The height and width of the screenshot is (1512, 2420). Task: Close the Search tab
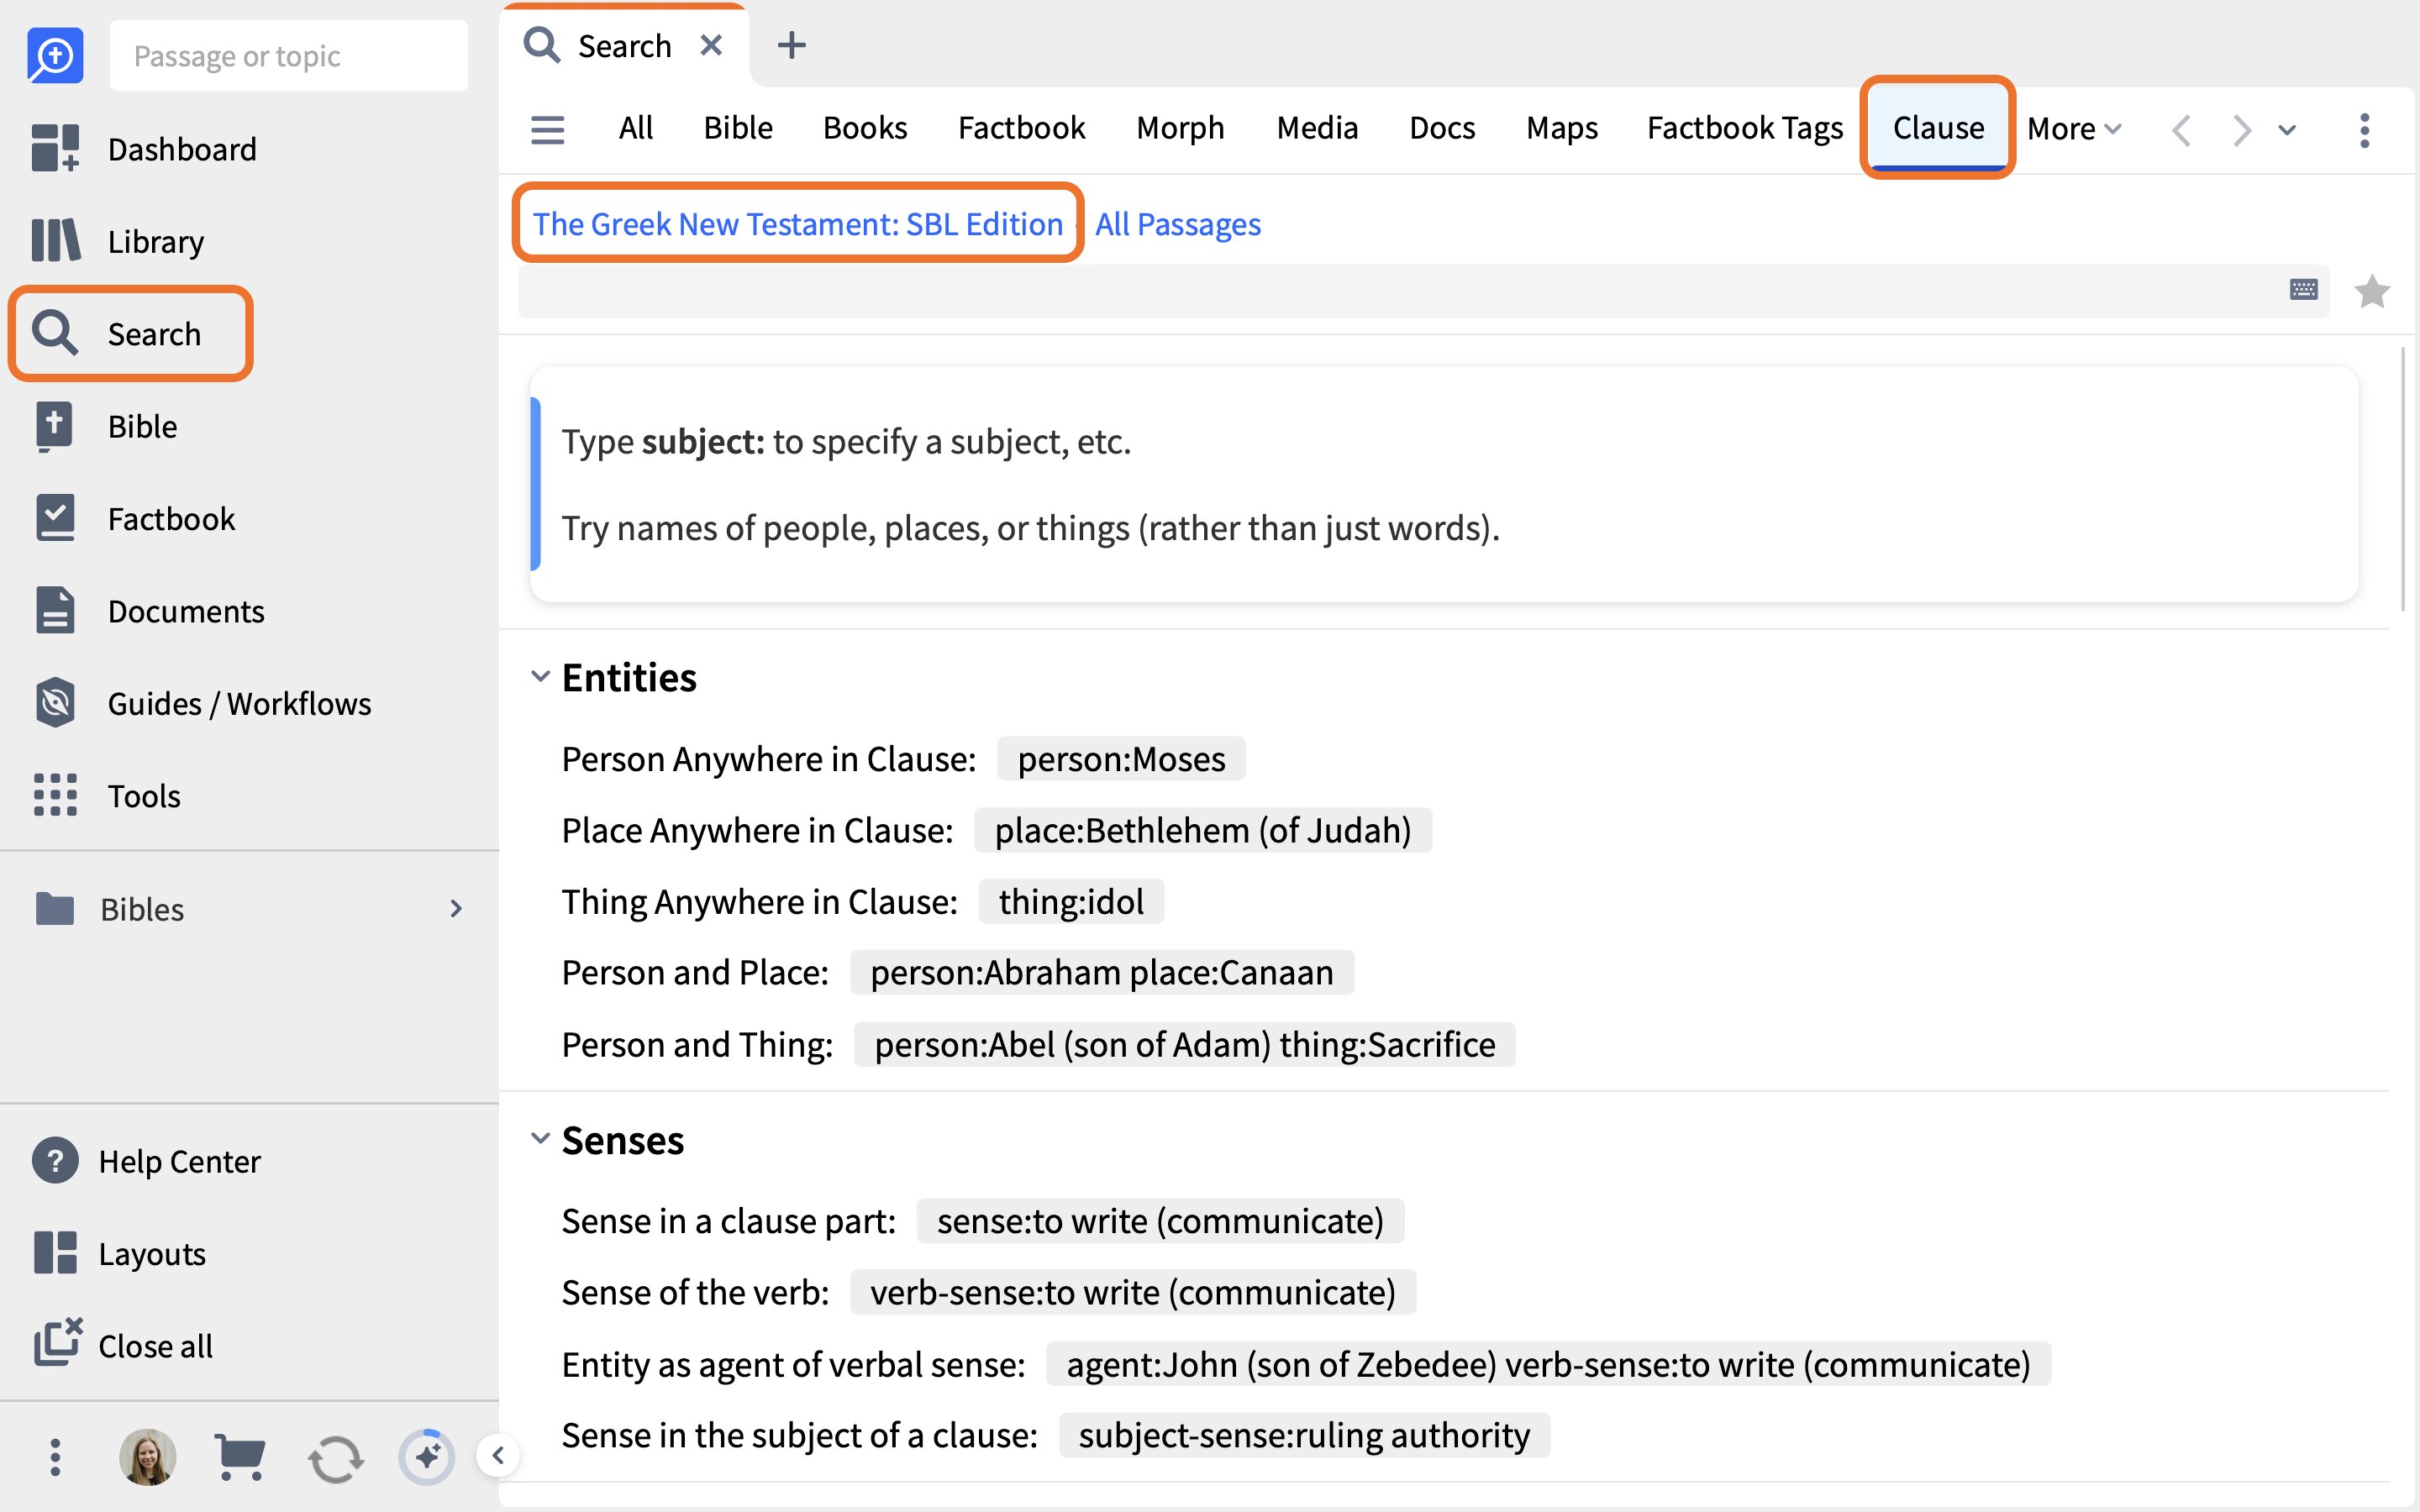click(711, 45)
